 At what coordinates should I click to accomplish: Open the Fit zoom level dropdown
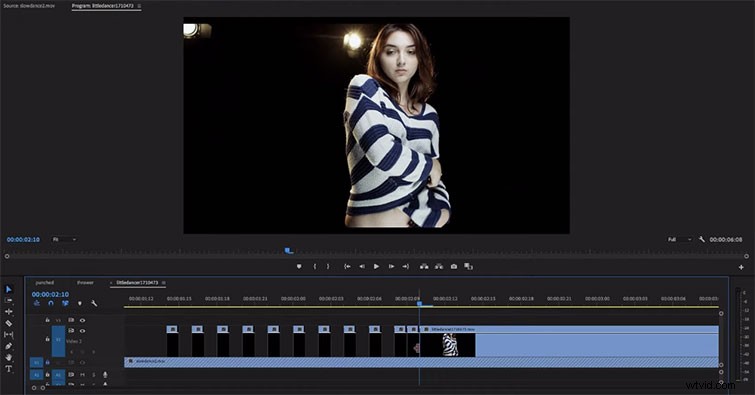click(x=64, y=239)
